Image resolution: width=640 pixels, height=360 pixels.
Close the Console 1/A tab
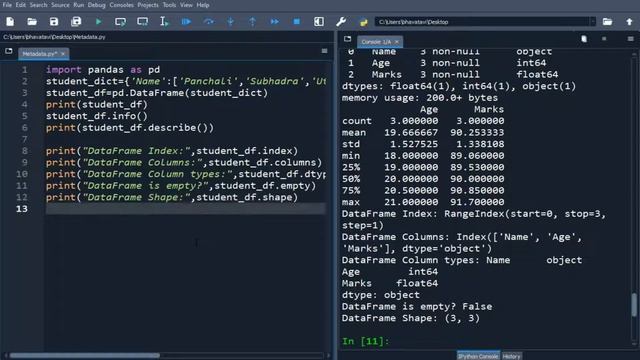397,42
